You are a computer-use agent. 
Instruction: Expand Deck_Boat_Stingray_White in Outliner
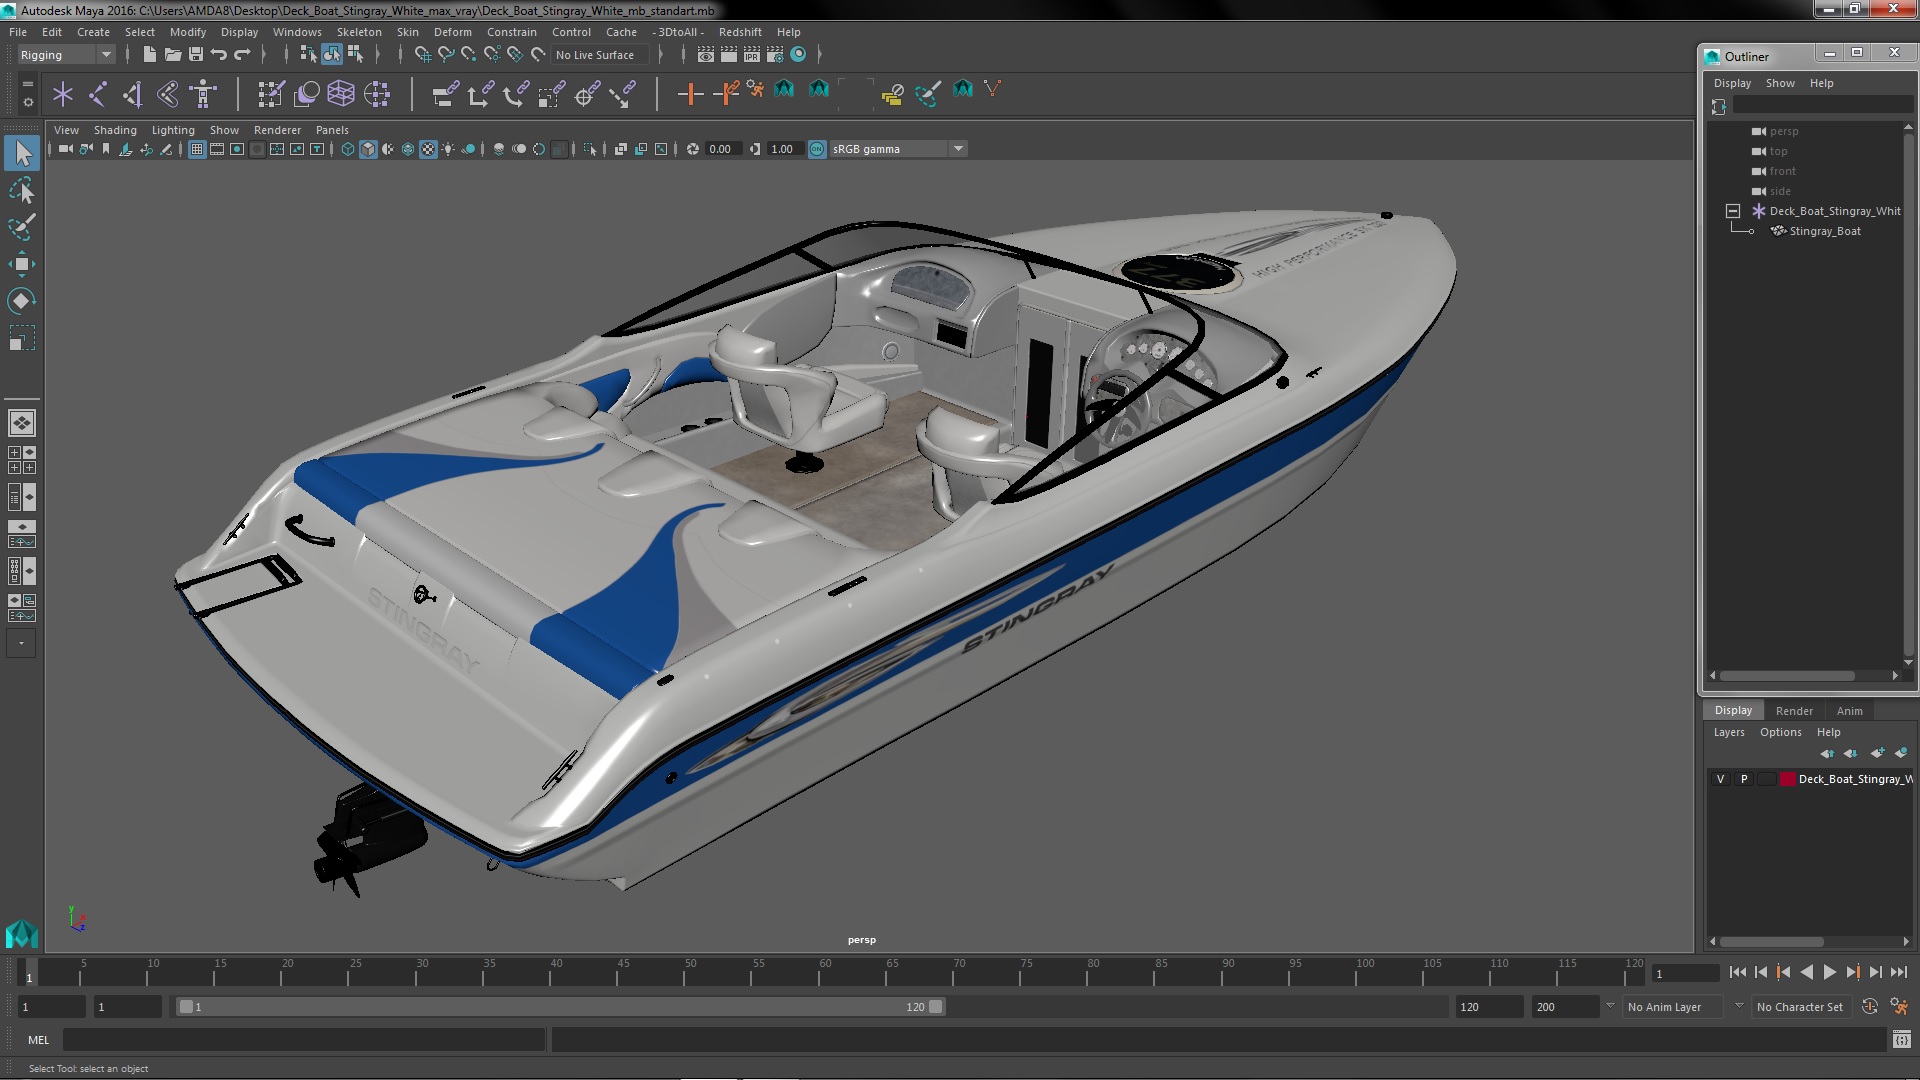tap(1733, 210)
